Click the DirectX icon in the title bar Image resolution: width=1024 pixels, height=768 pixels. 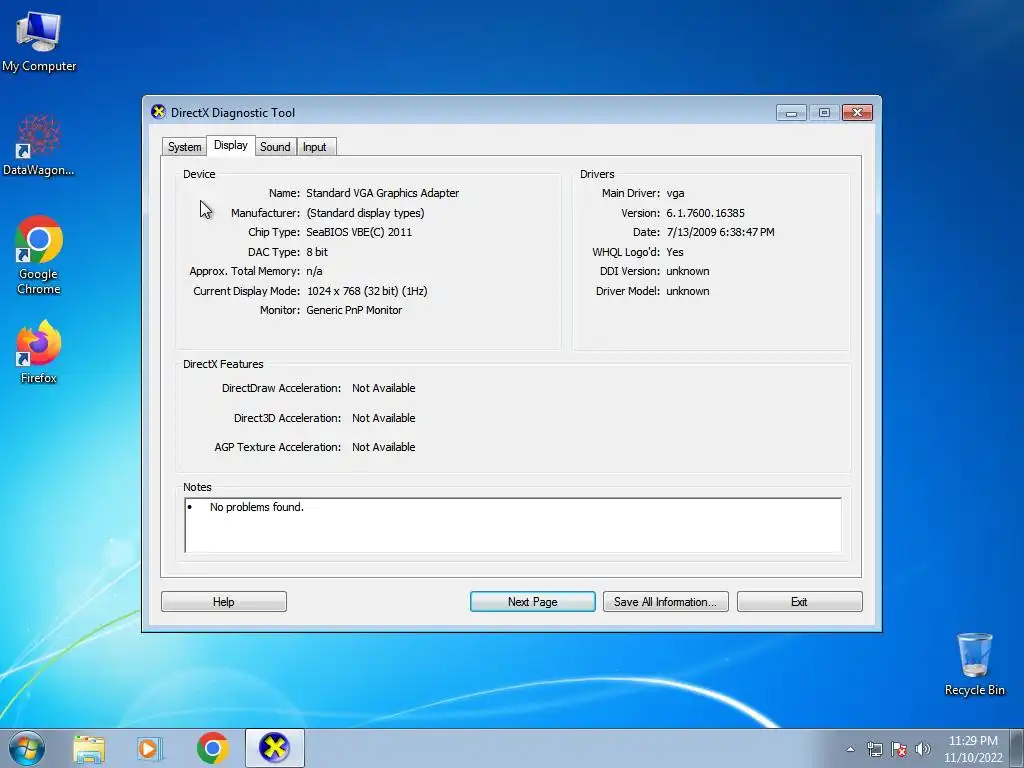158,112
